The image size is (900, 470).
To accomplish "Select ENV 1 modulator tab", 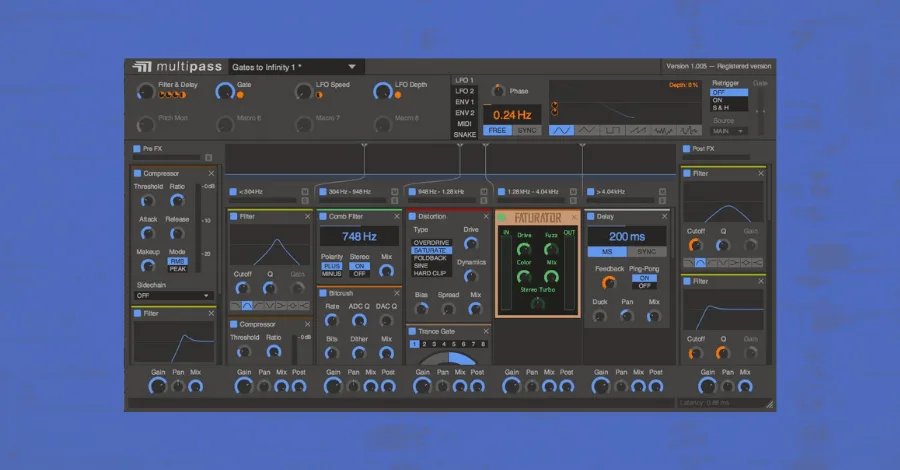I will click(x=464, y=102).
